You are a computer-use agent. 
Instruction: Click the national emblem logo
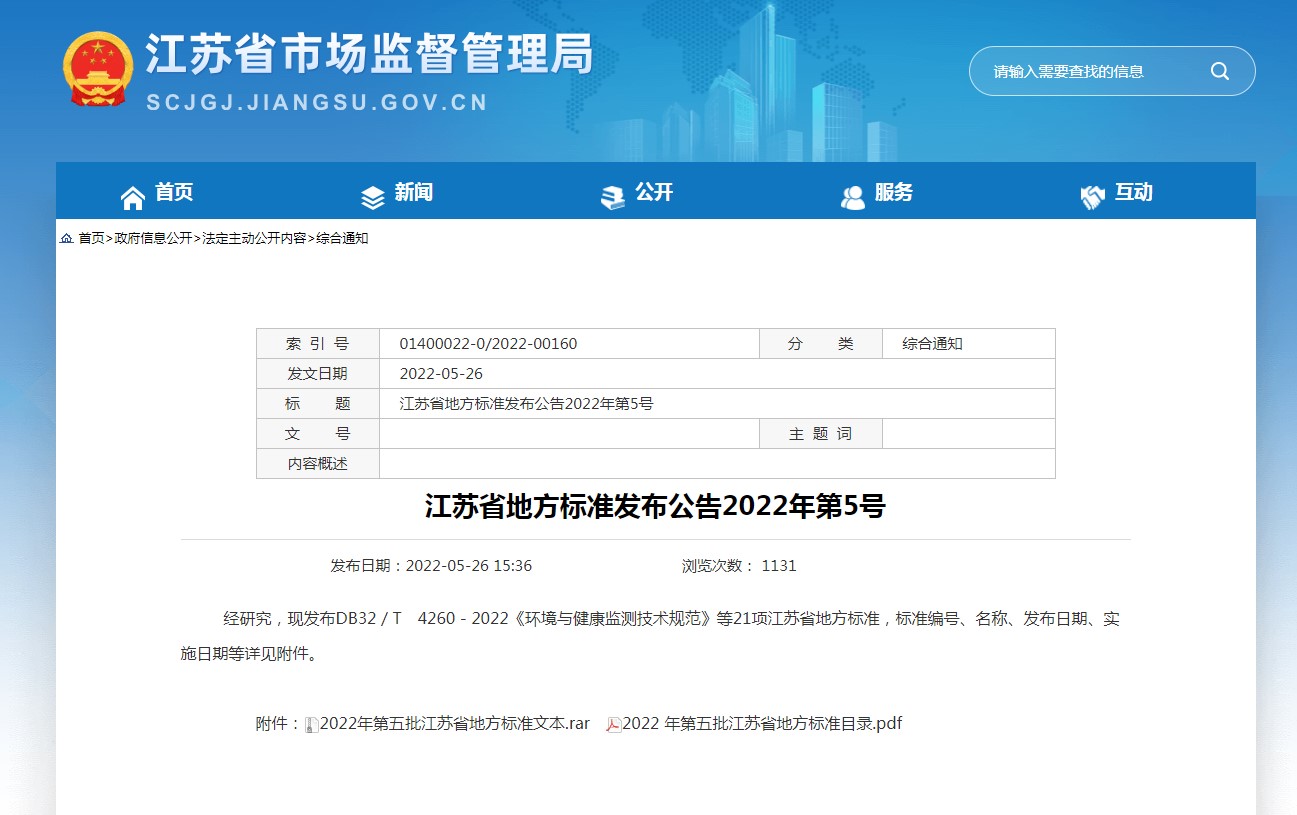tap(98, 69)
